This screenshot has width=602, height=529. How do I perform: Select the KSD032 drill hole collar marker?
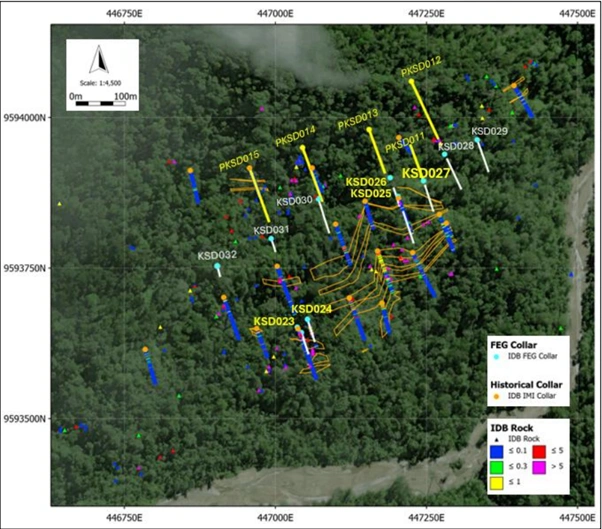tap(217, 266)
